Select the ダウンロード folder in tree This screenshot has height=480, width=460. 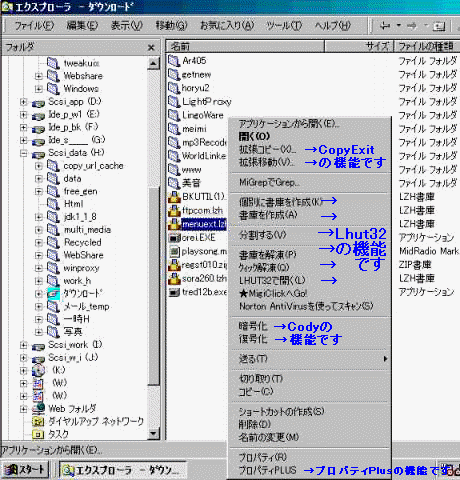(x=82, y=294)
